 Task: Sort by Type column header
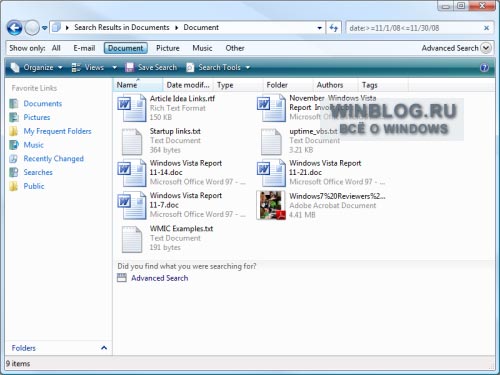click(x=238, y=85)
